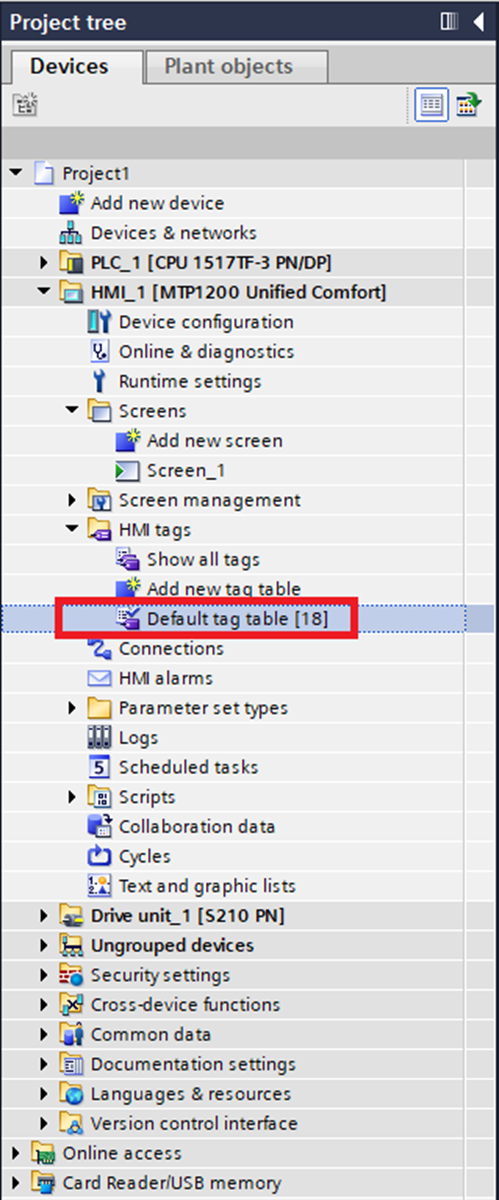
Task: Click the Add new device icon
Action: (72, 203)
